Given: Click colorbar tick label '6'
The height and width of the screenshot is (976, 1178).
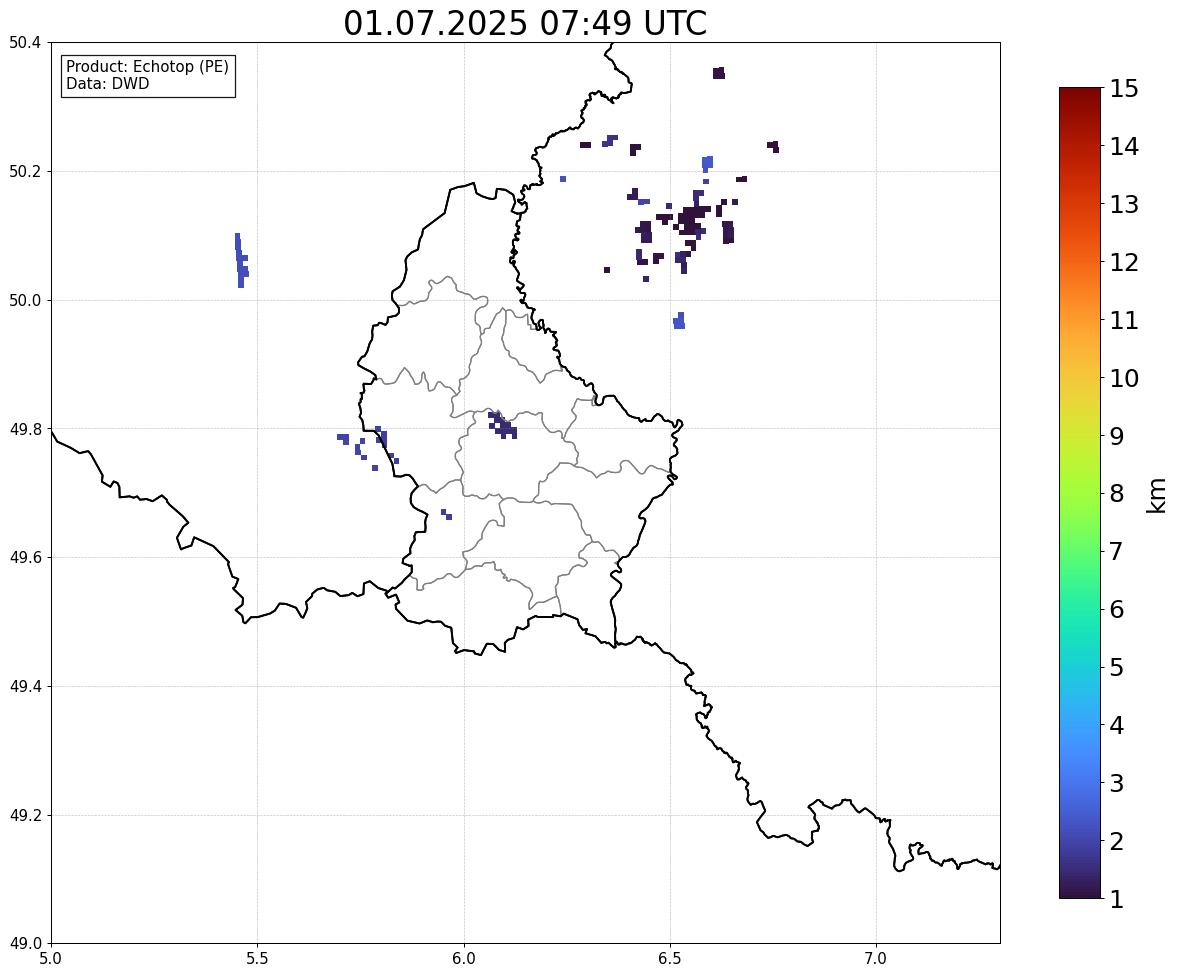Looking at the screenshot, I should pyautogui.click(x=1117, y=609).
